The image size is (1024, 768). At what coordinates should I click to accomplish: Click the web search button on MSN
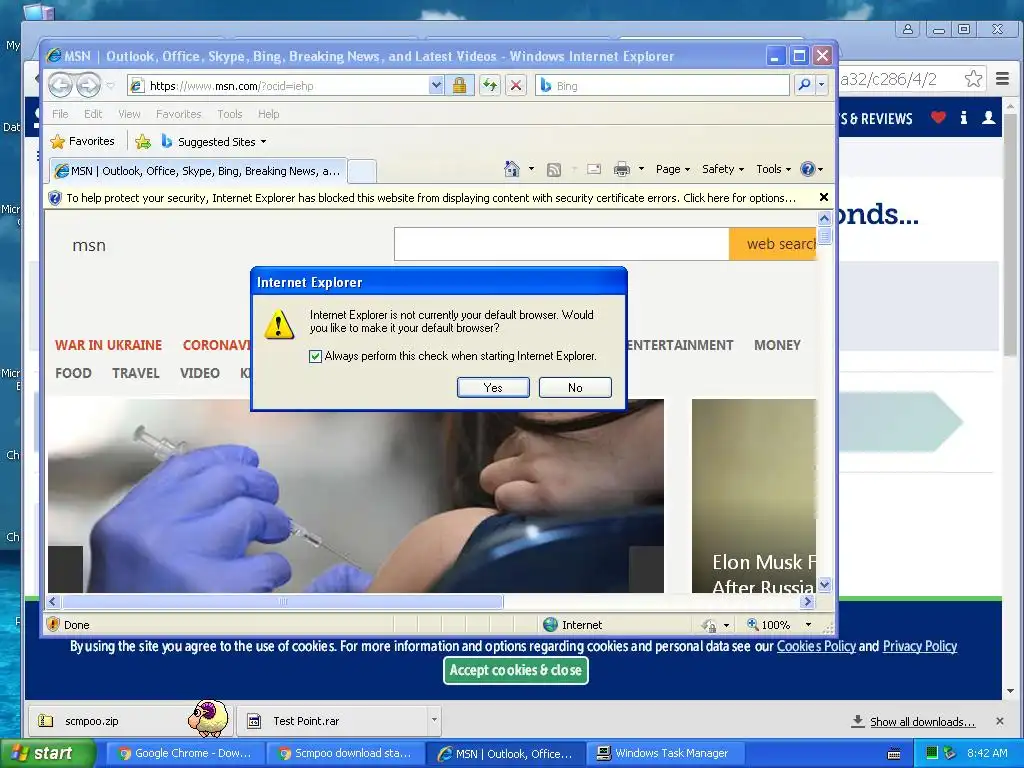click(773, 244)
